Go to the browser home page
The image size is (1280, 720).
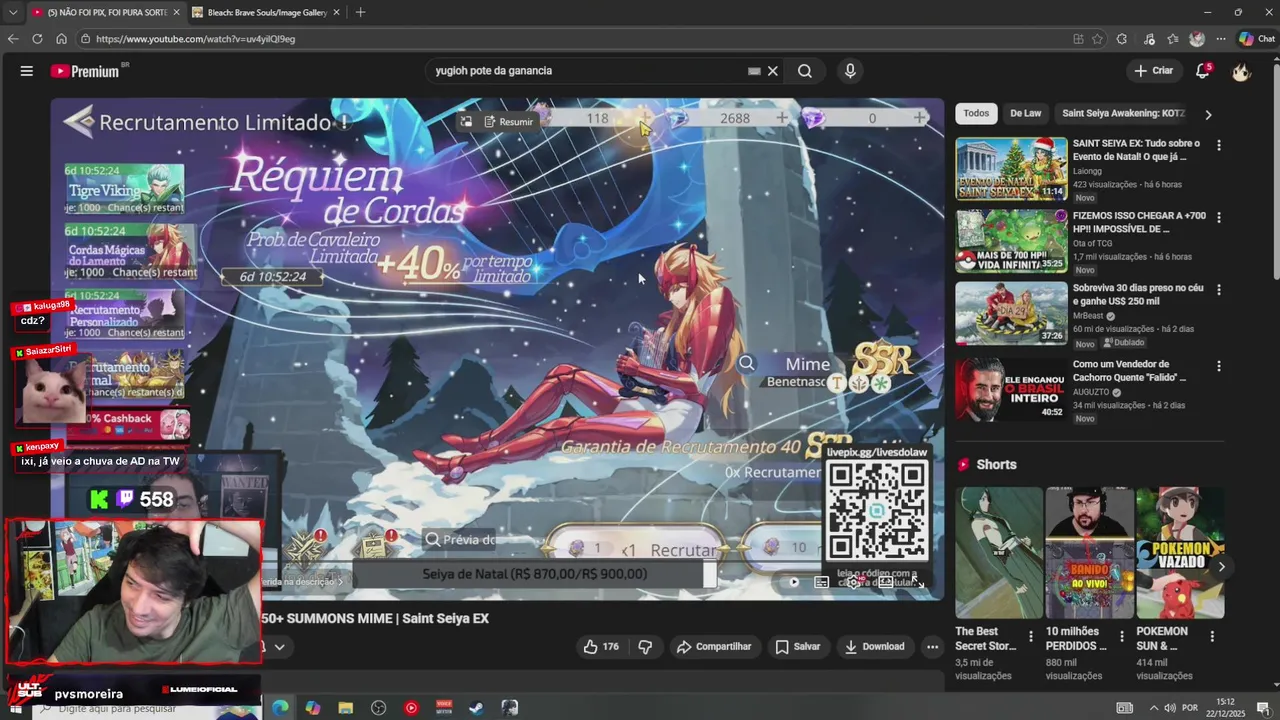pos(61,39)
